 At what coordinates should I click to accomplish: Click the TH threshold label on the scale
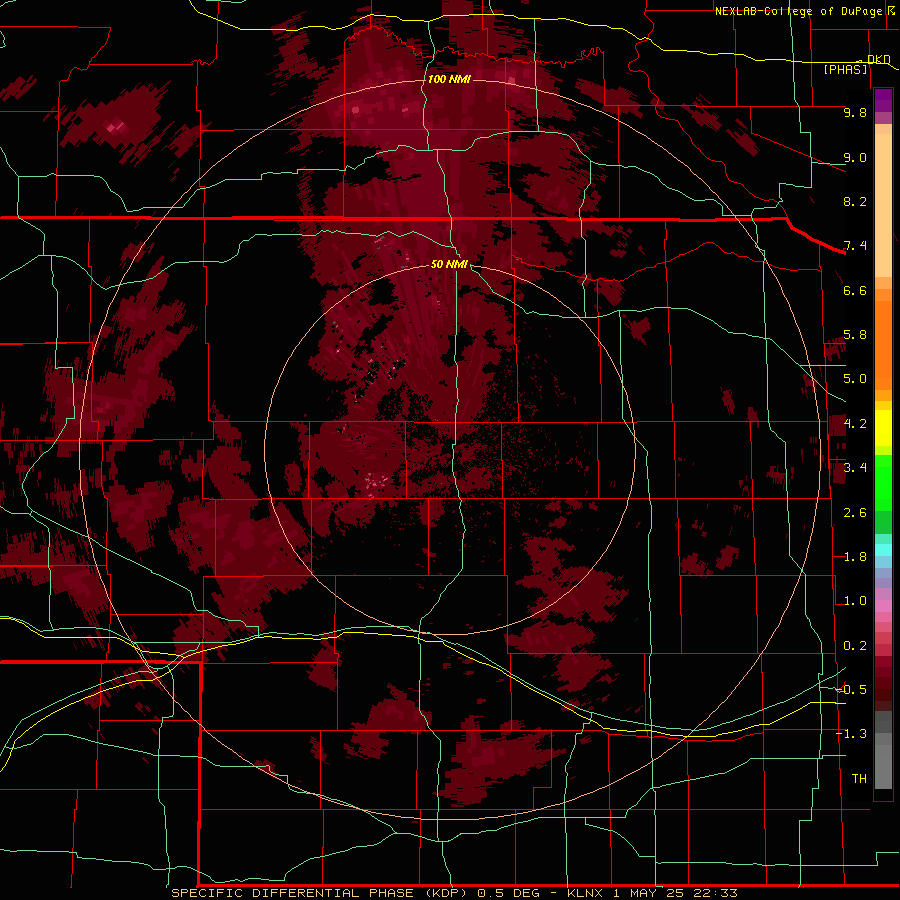[x=859, y=779]
